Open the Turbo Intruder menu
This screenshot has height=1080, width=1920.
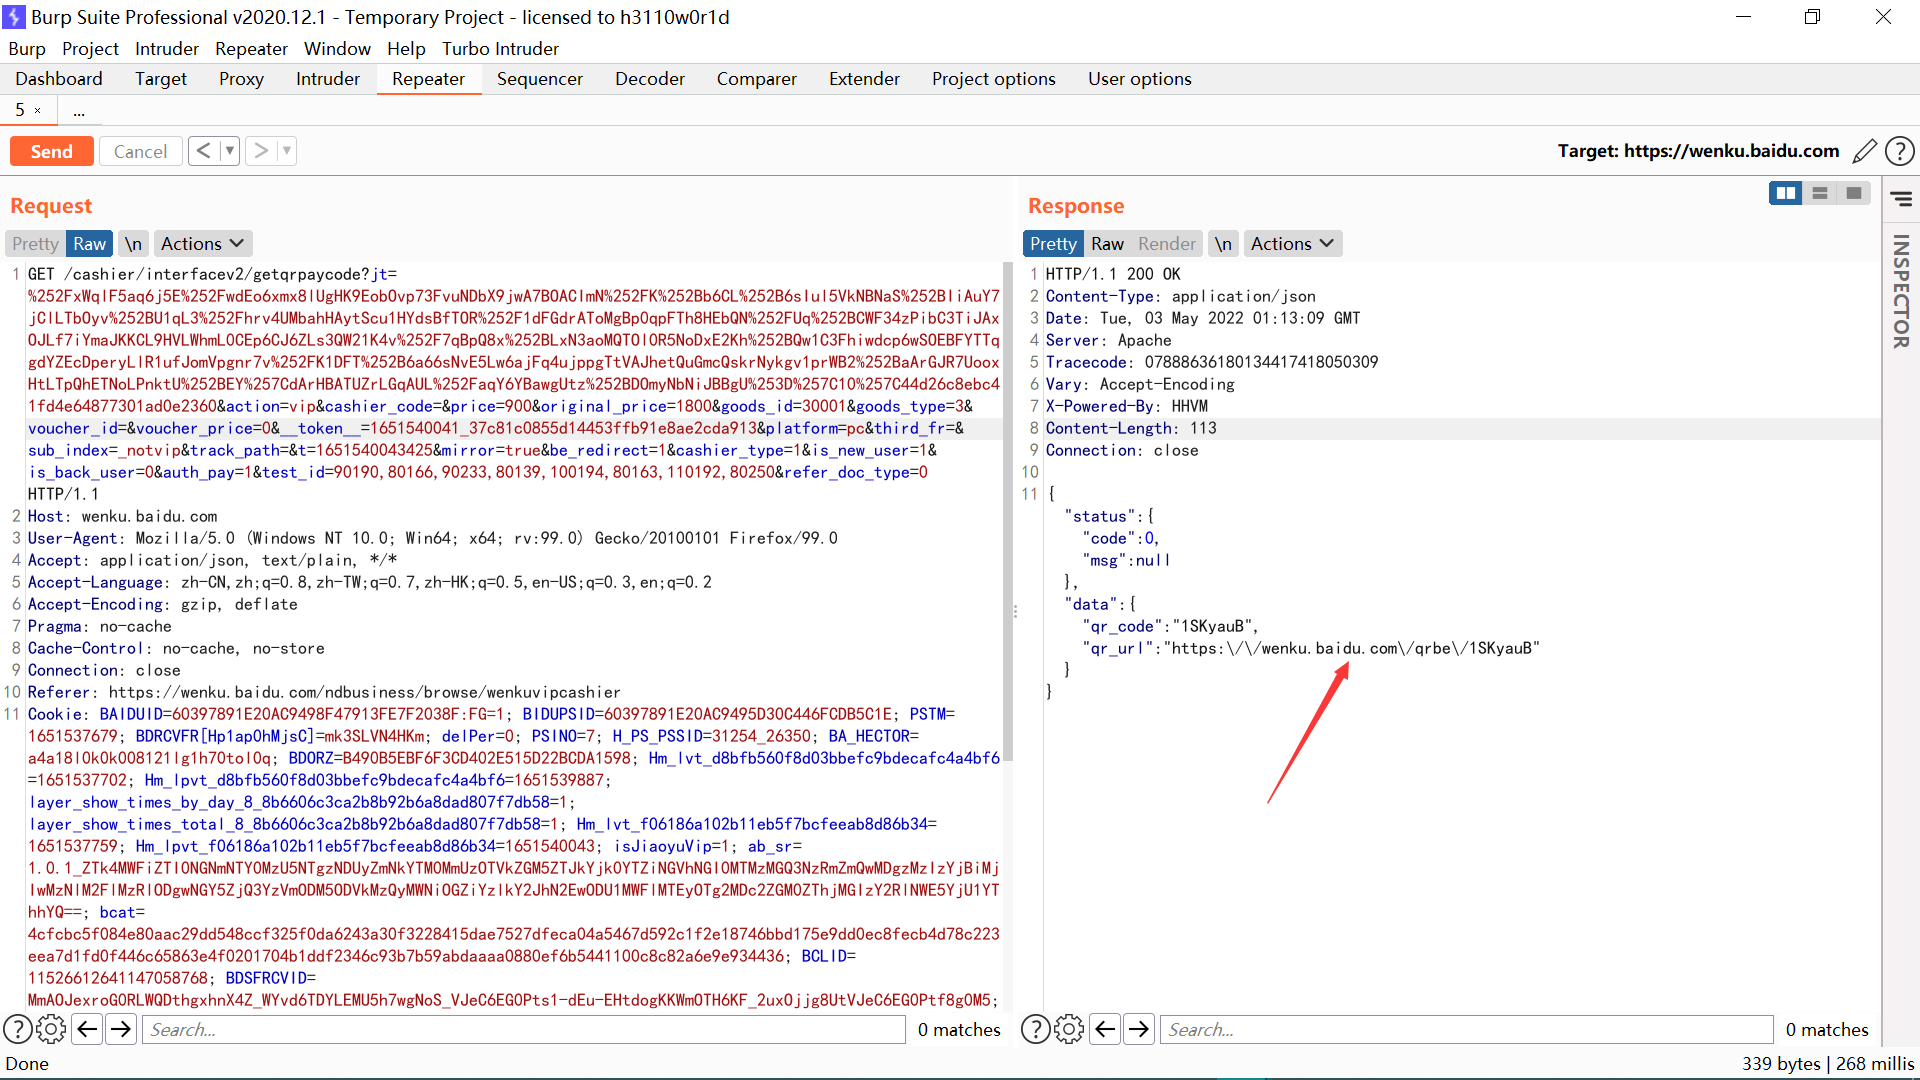[x=500, y=49]
